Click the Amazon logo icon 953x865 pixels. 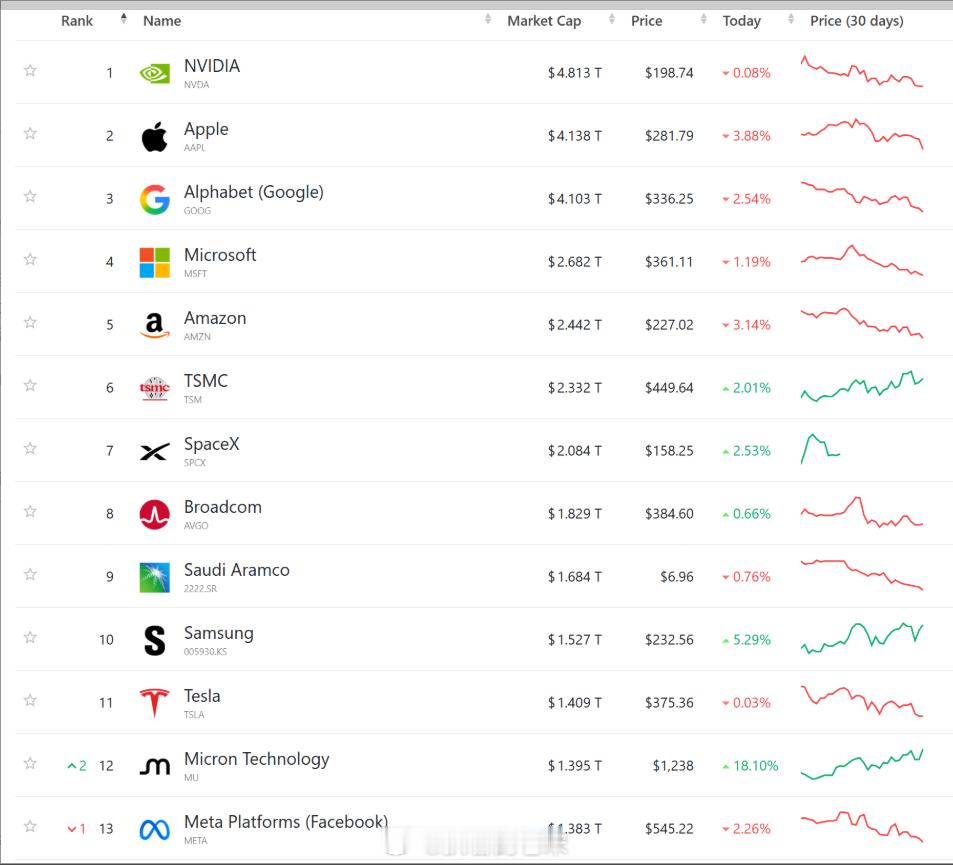[x=154, y=325]
